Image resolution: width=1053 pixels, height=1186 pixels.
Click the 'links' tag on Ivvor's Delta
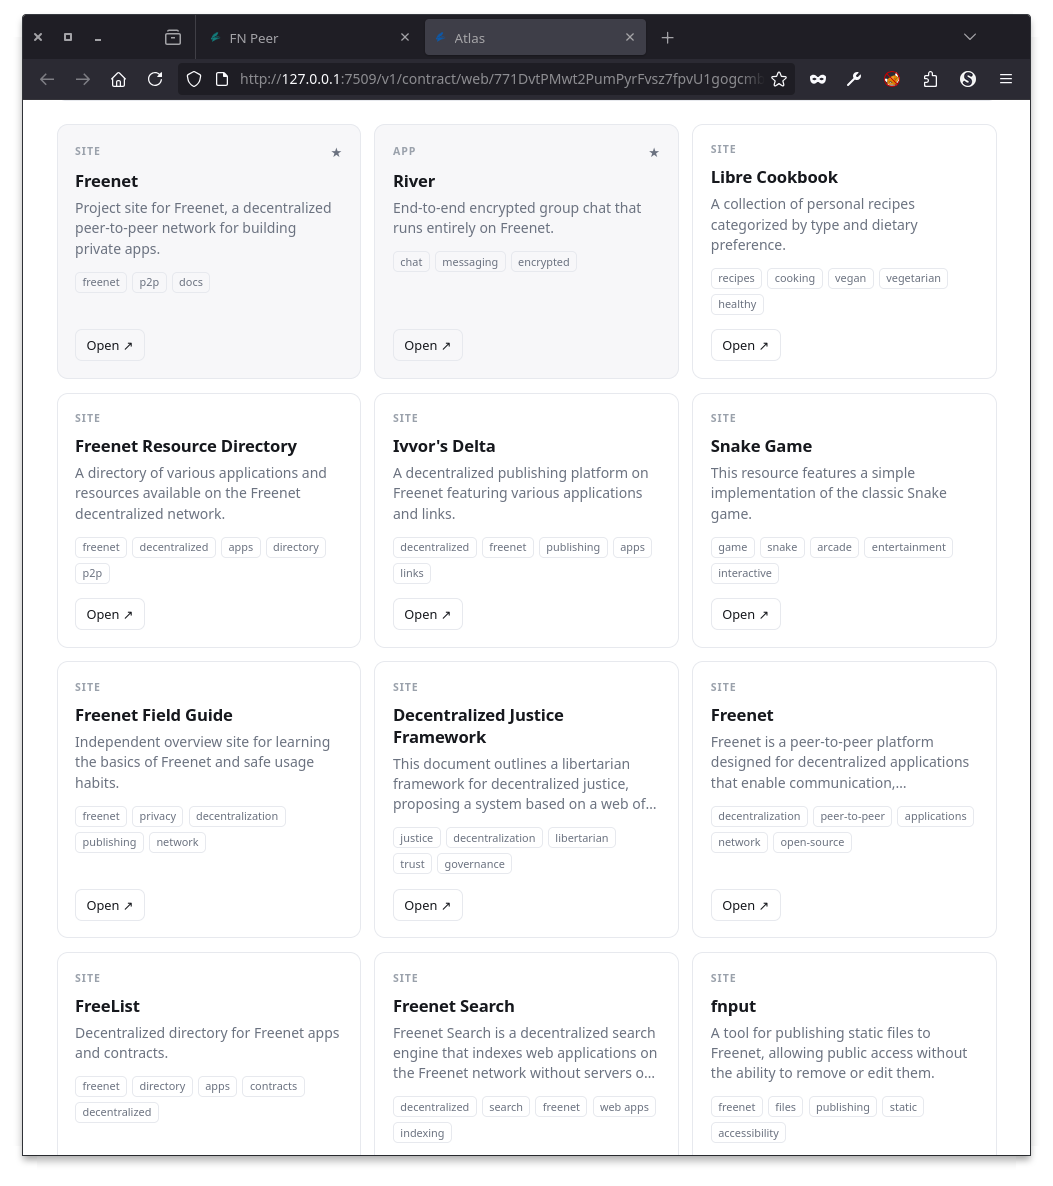pos(412,573)
